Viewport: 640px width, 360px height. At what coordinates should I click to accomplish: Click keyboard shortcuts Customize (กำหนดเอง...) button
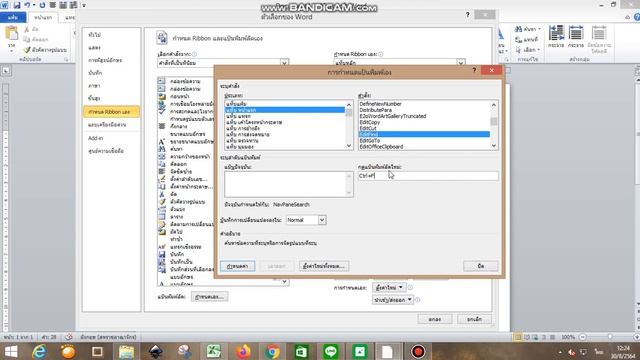(209, 297)
